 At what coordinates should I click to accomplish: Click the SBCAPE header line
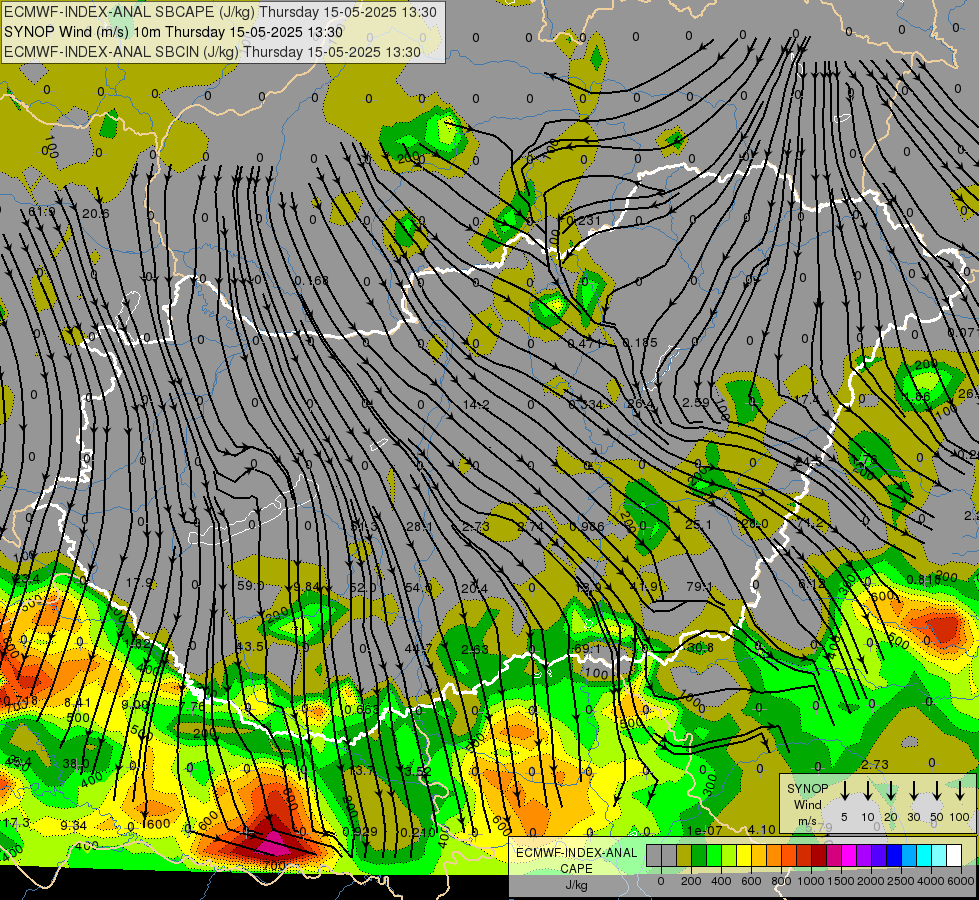(x=221, y=12)
